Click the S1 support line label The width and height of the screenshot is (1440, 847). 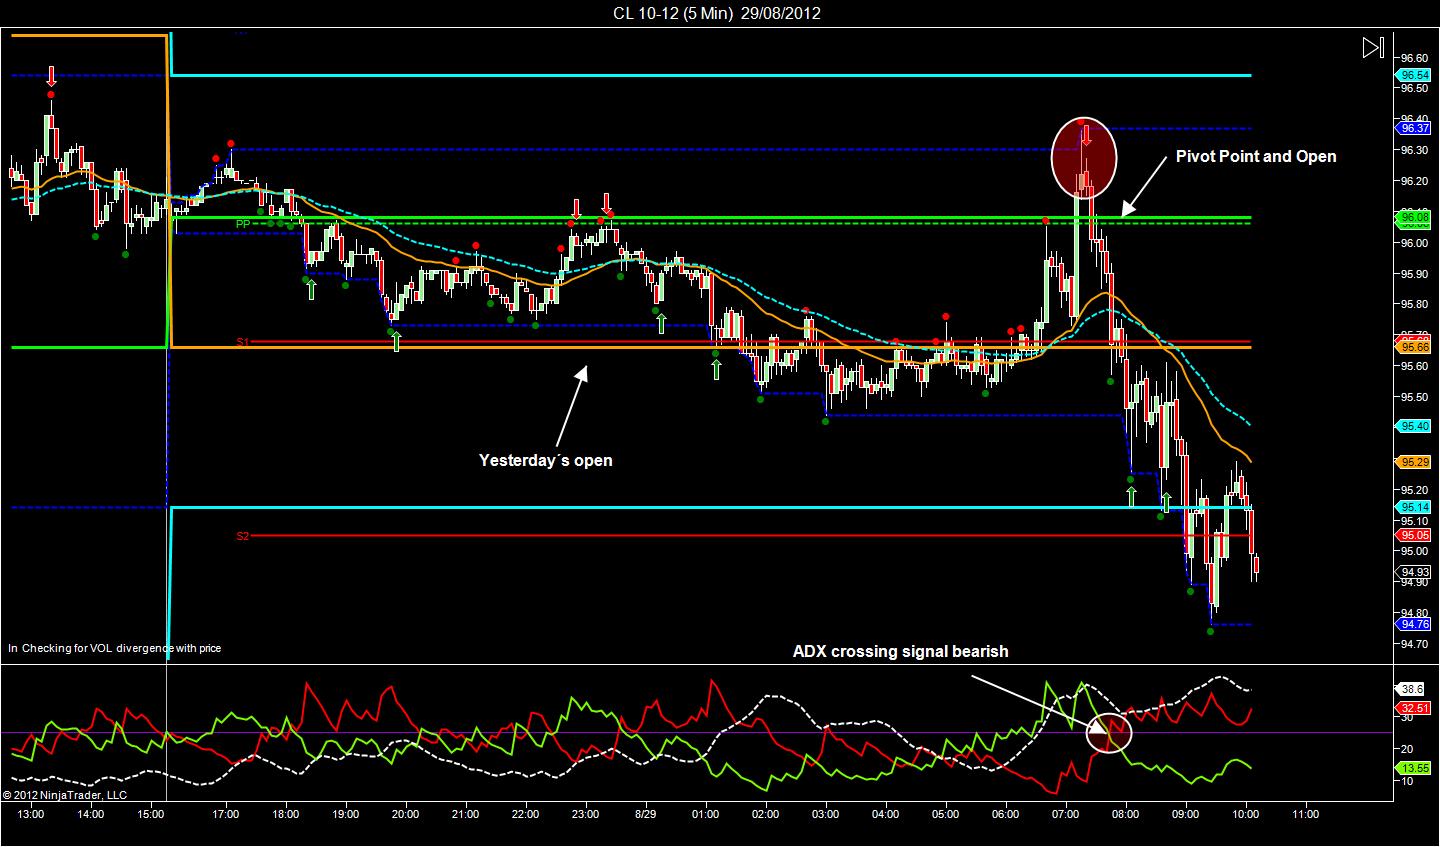[242, 342]
